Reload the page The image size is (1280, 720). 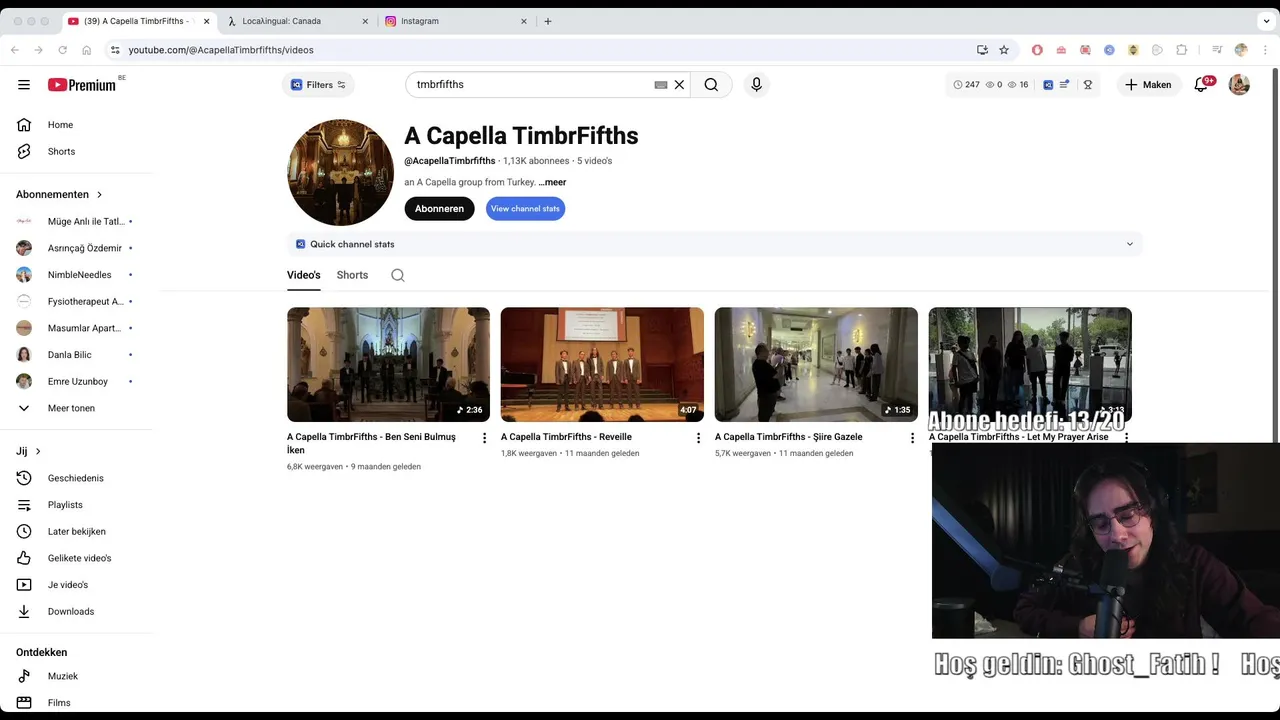tap(62, 50)
